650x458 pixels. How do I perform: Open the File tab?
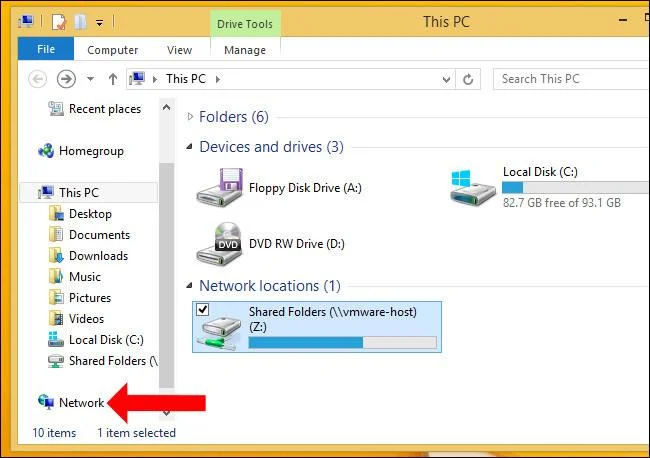coord(46,49)
